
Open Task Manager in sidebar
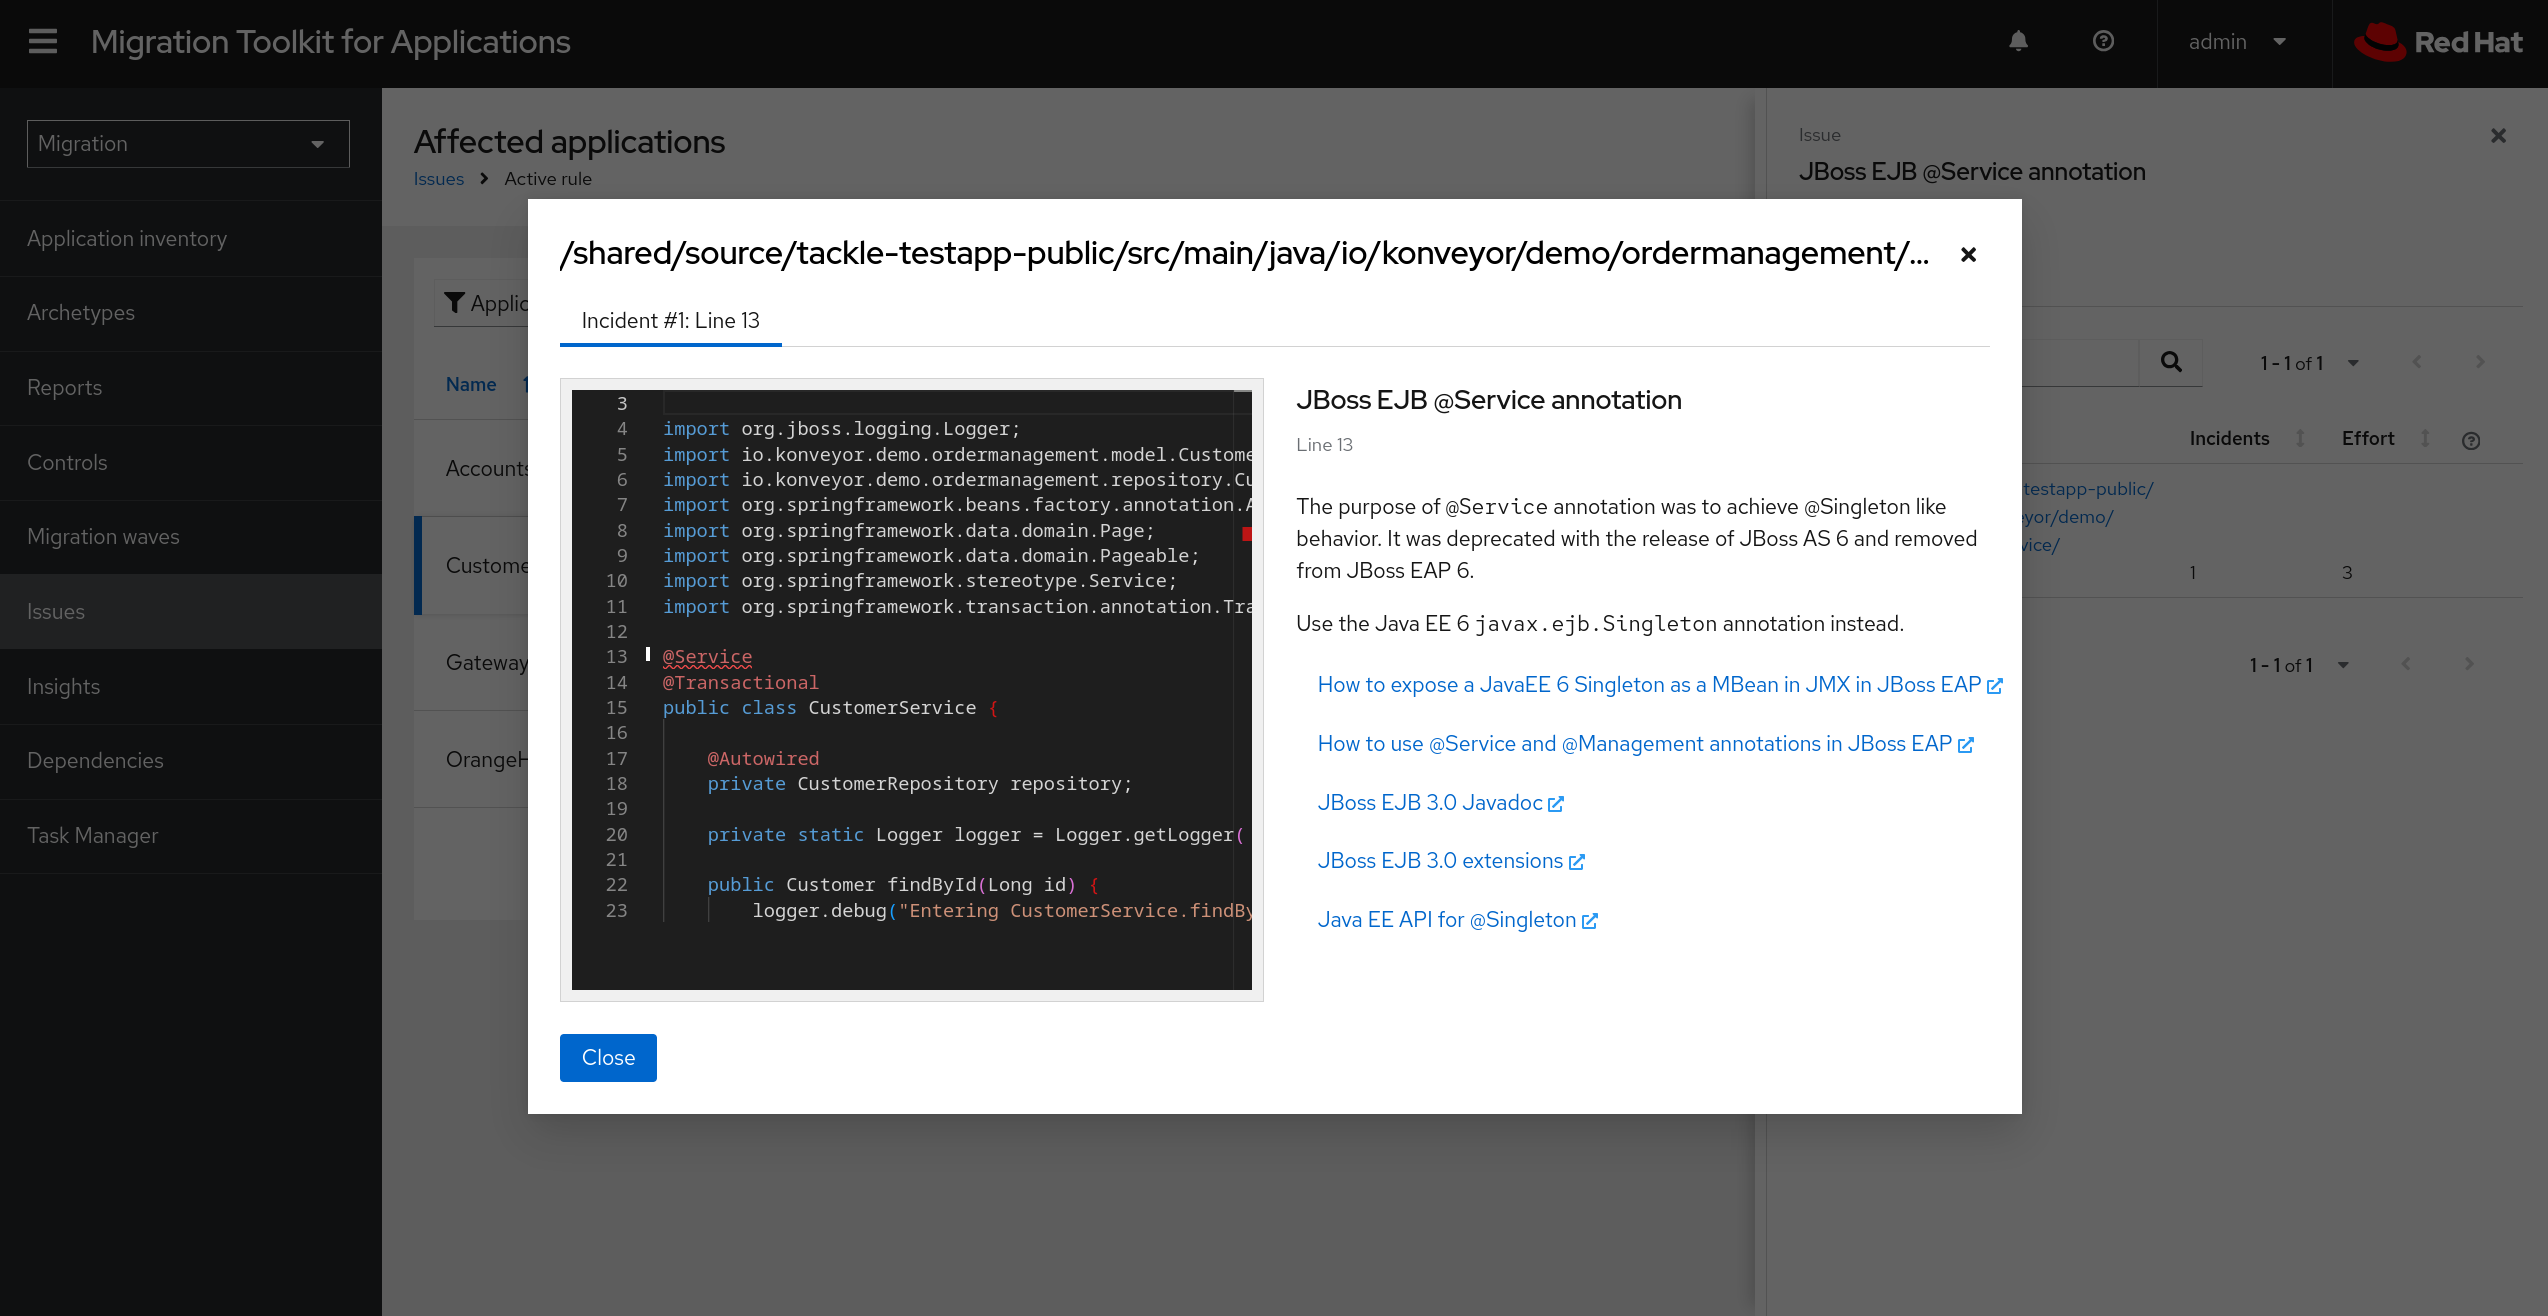(92, 836)
